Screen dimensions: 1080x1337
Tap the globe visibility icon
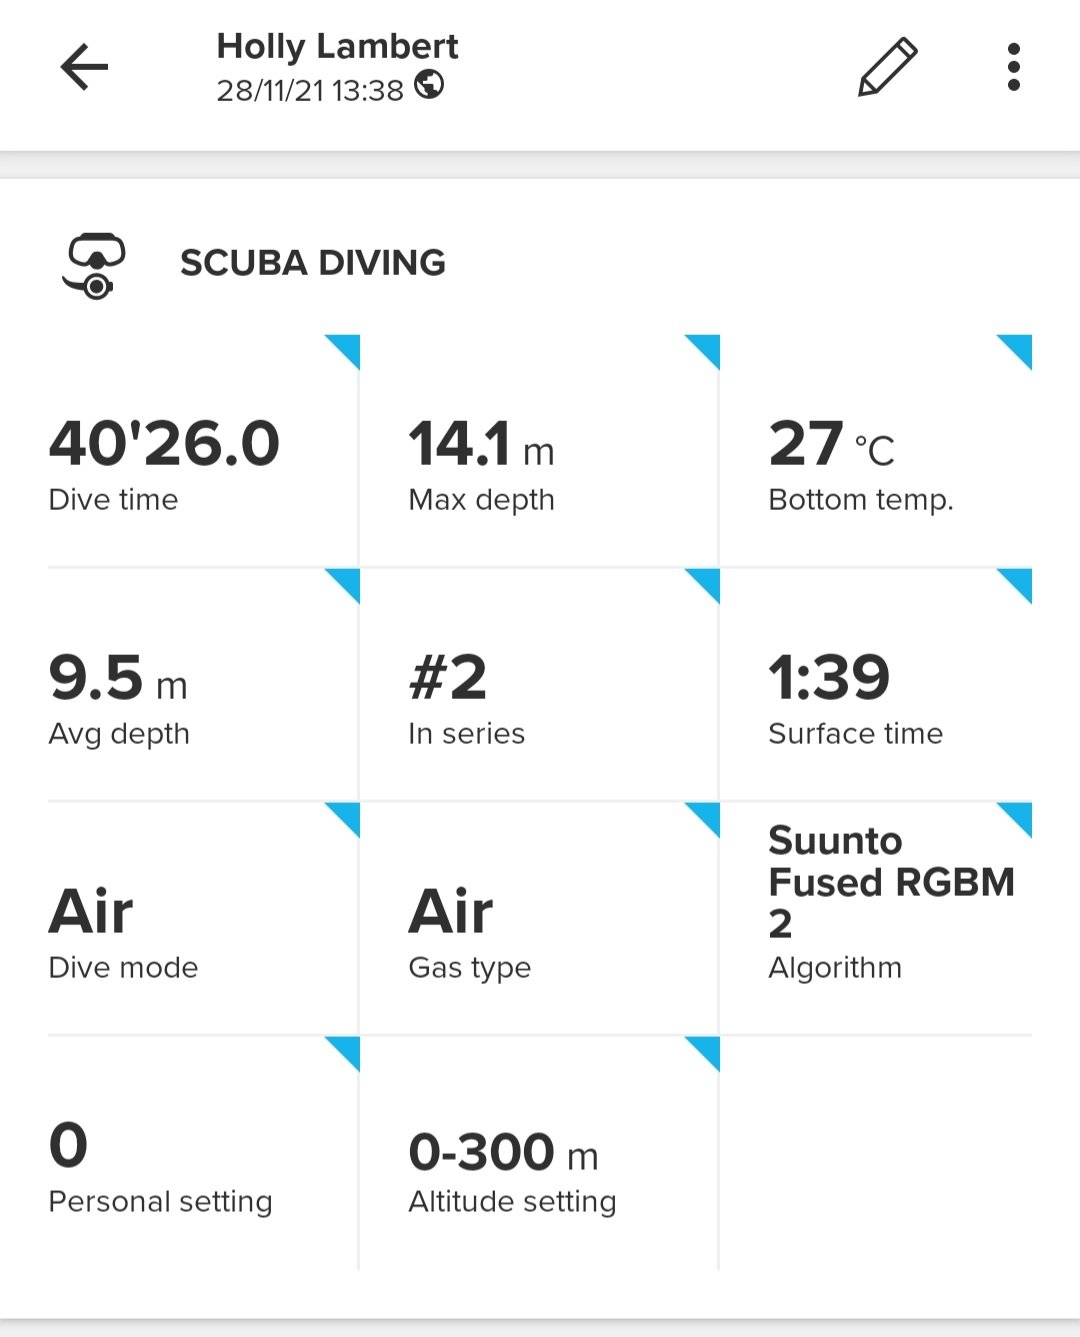[x=429, y=86]
